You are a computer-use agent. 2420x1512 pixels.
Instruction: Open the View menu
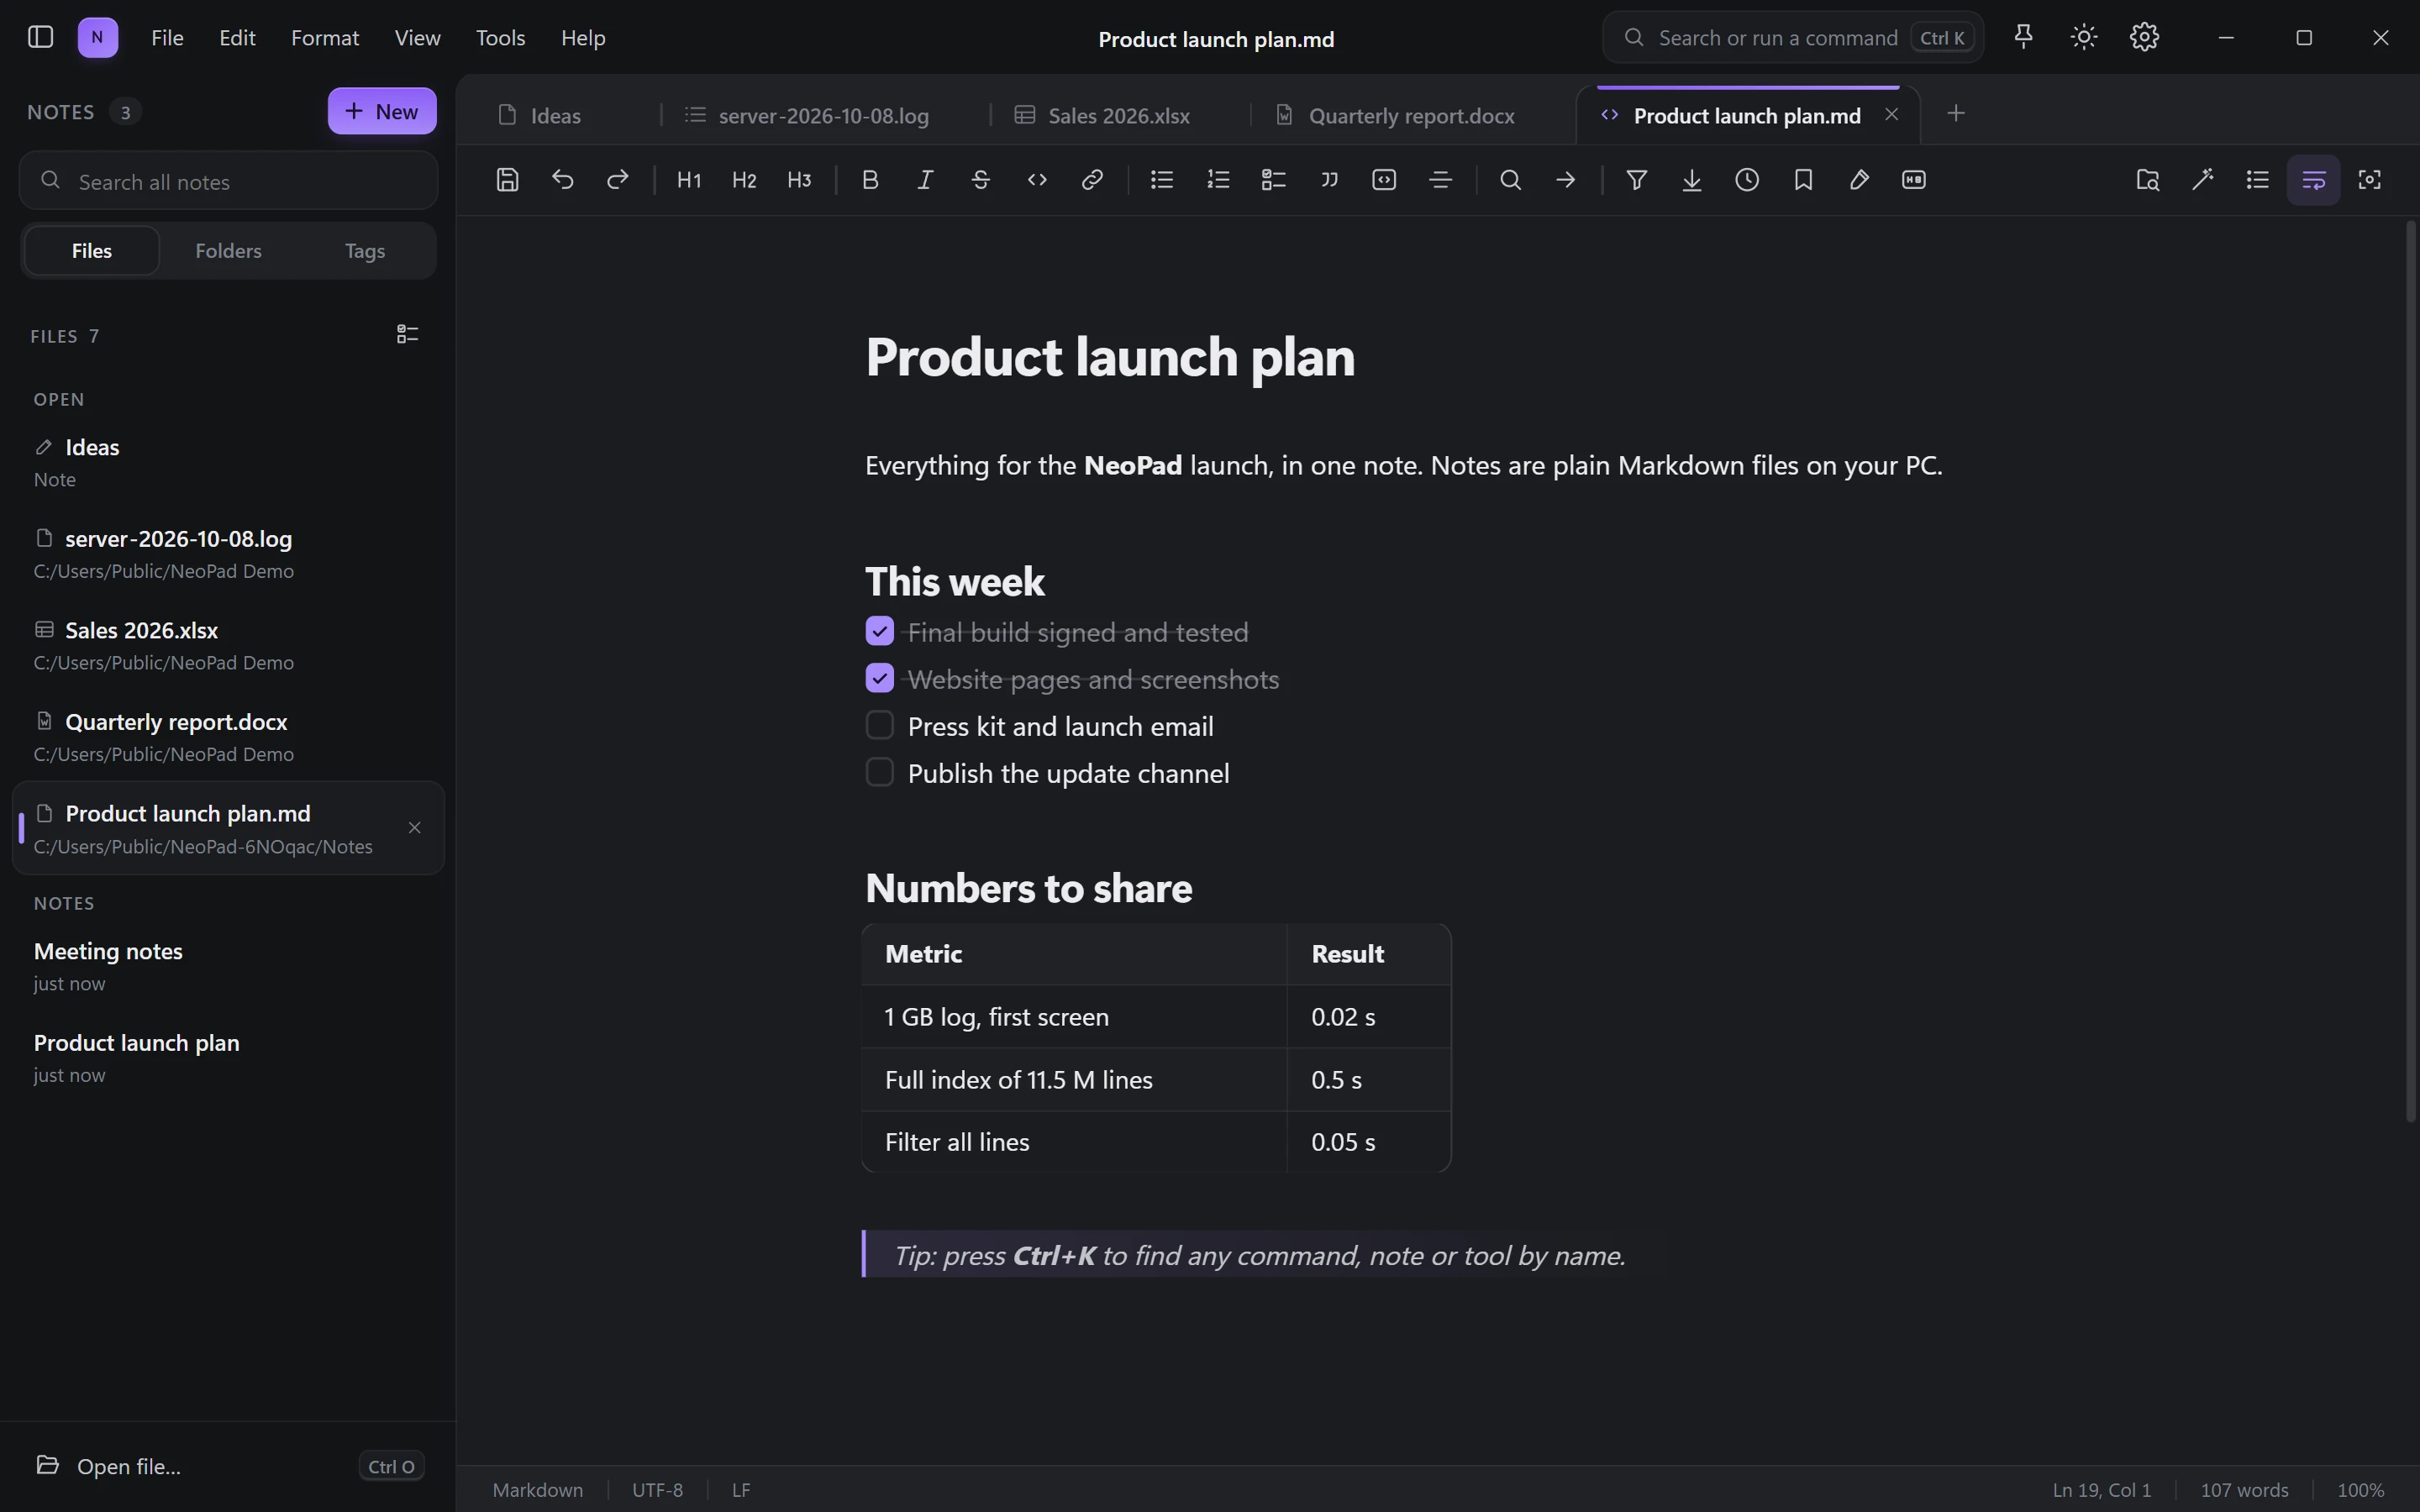417,38
